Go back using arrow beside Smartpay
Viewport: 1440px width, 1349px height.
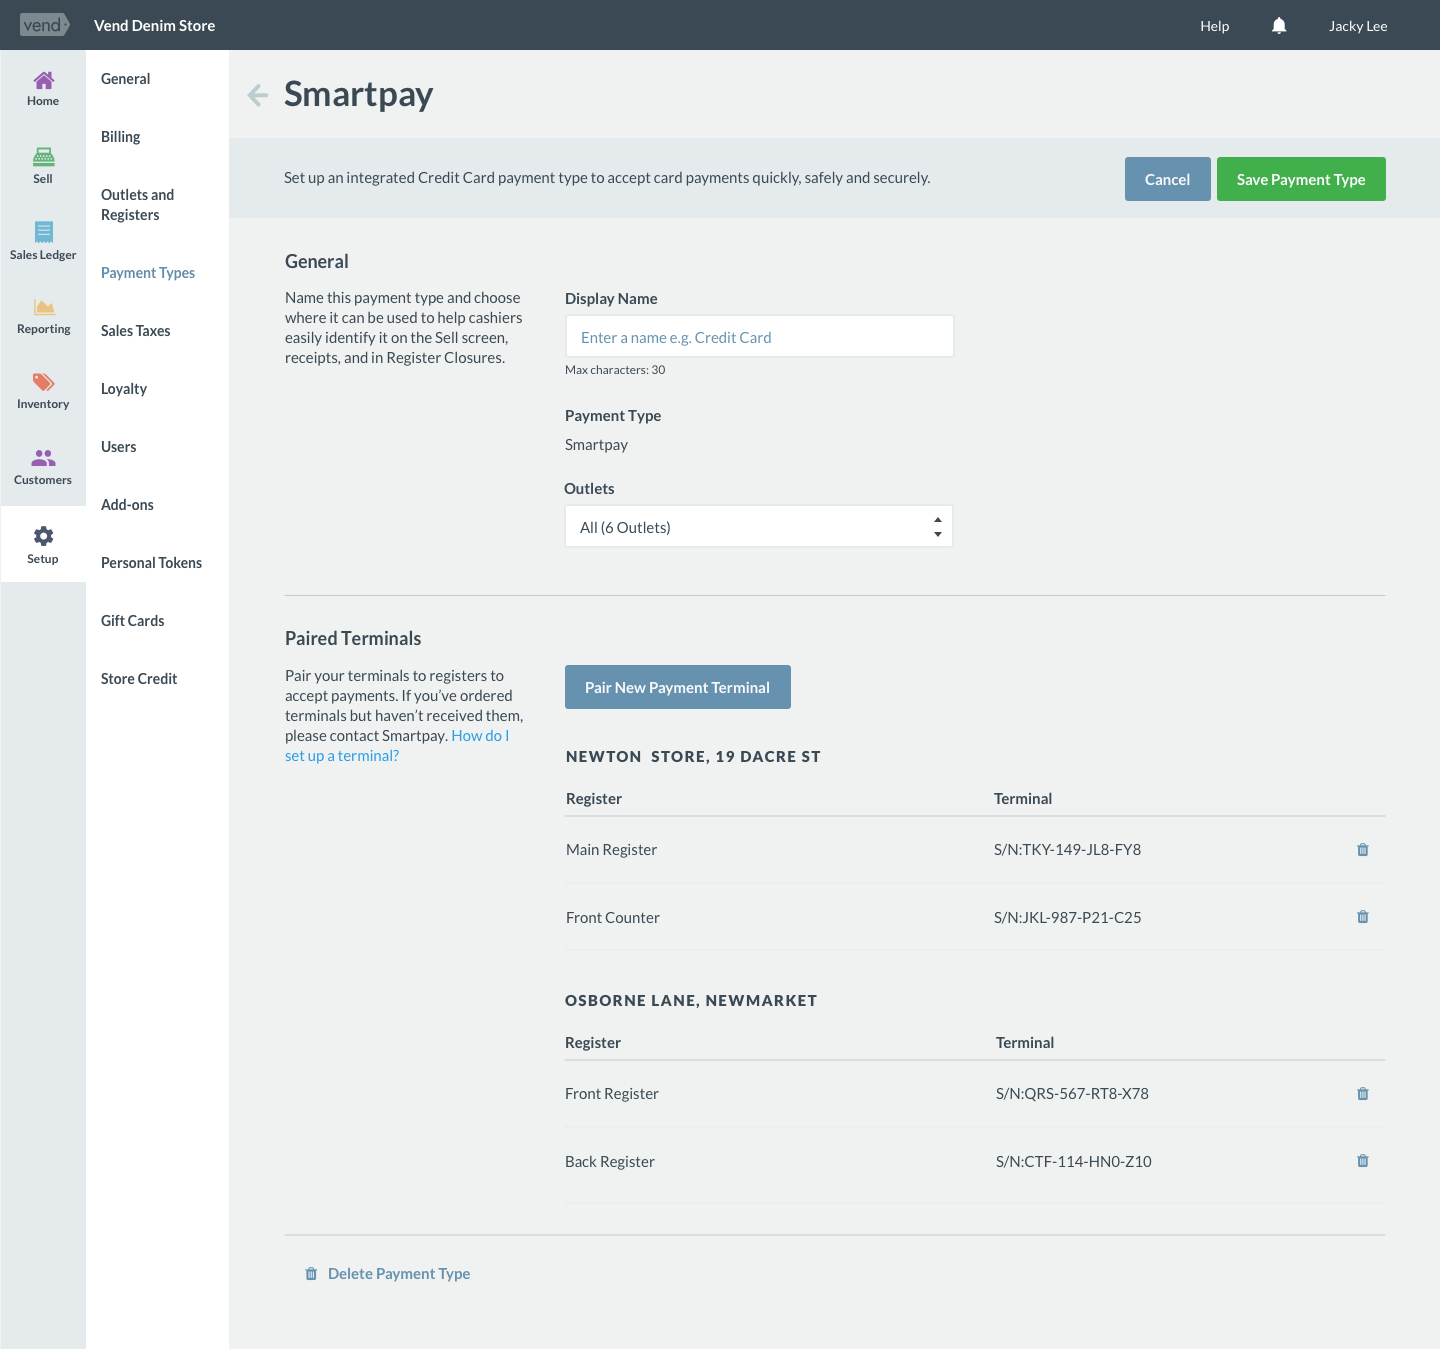(258, 95)
